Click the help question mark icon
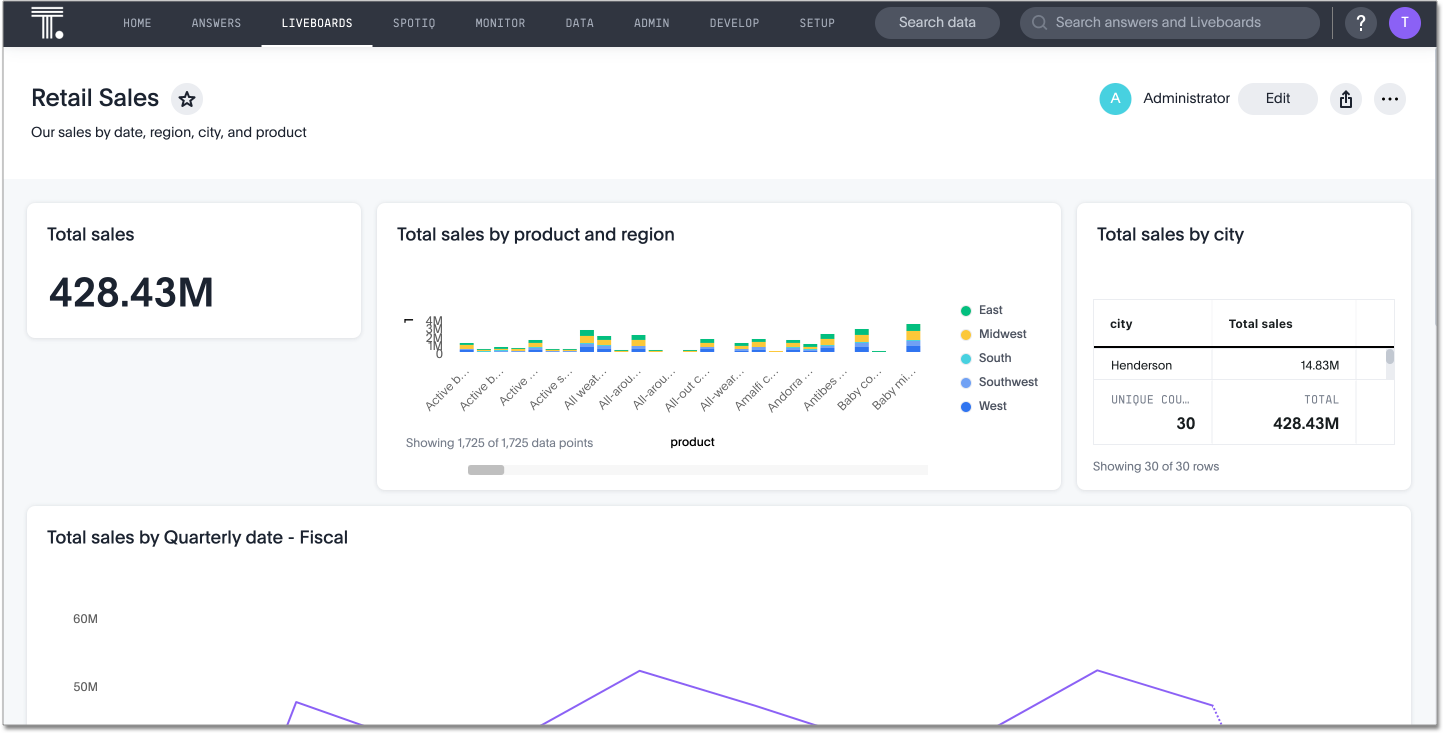The width and height of the screenshot is (1444, 734). pyautogui.click(x=1360, y=22)
